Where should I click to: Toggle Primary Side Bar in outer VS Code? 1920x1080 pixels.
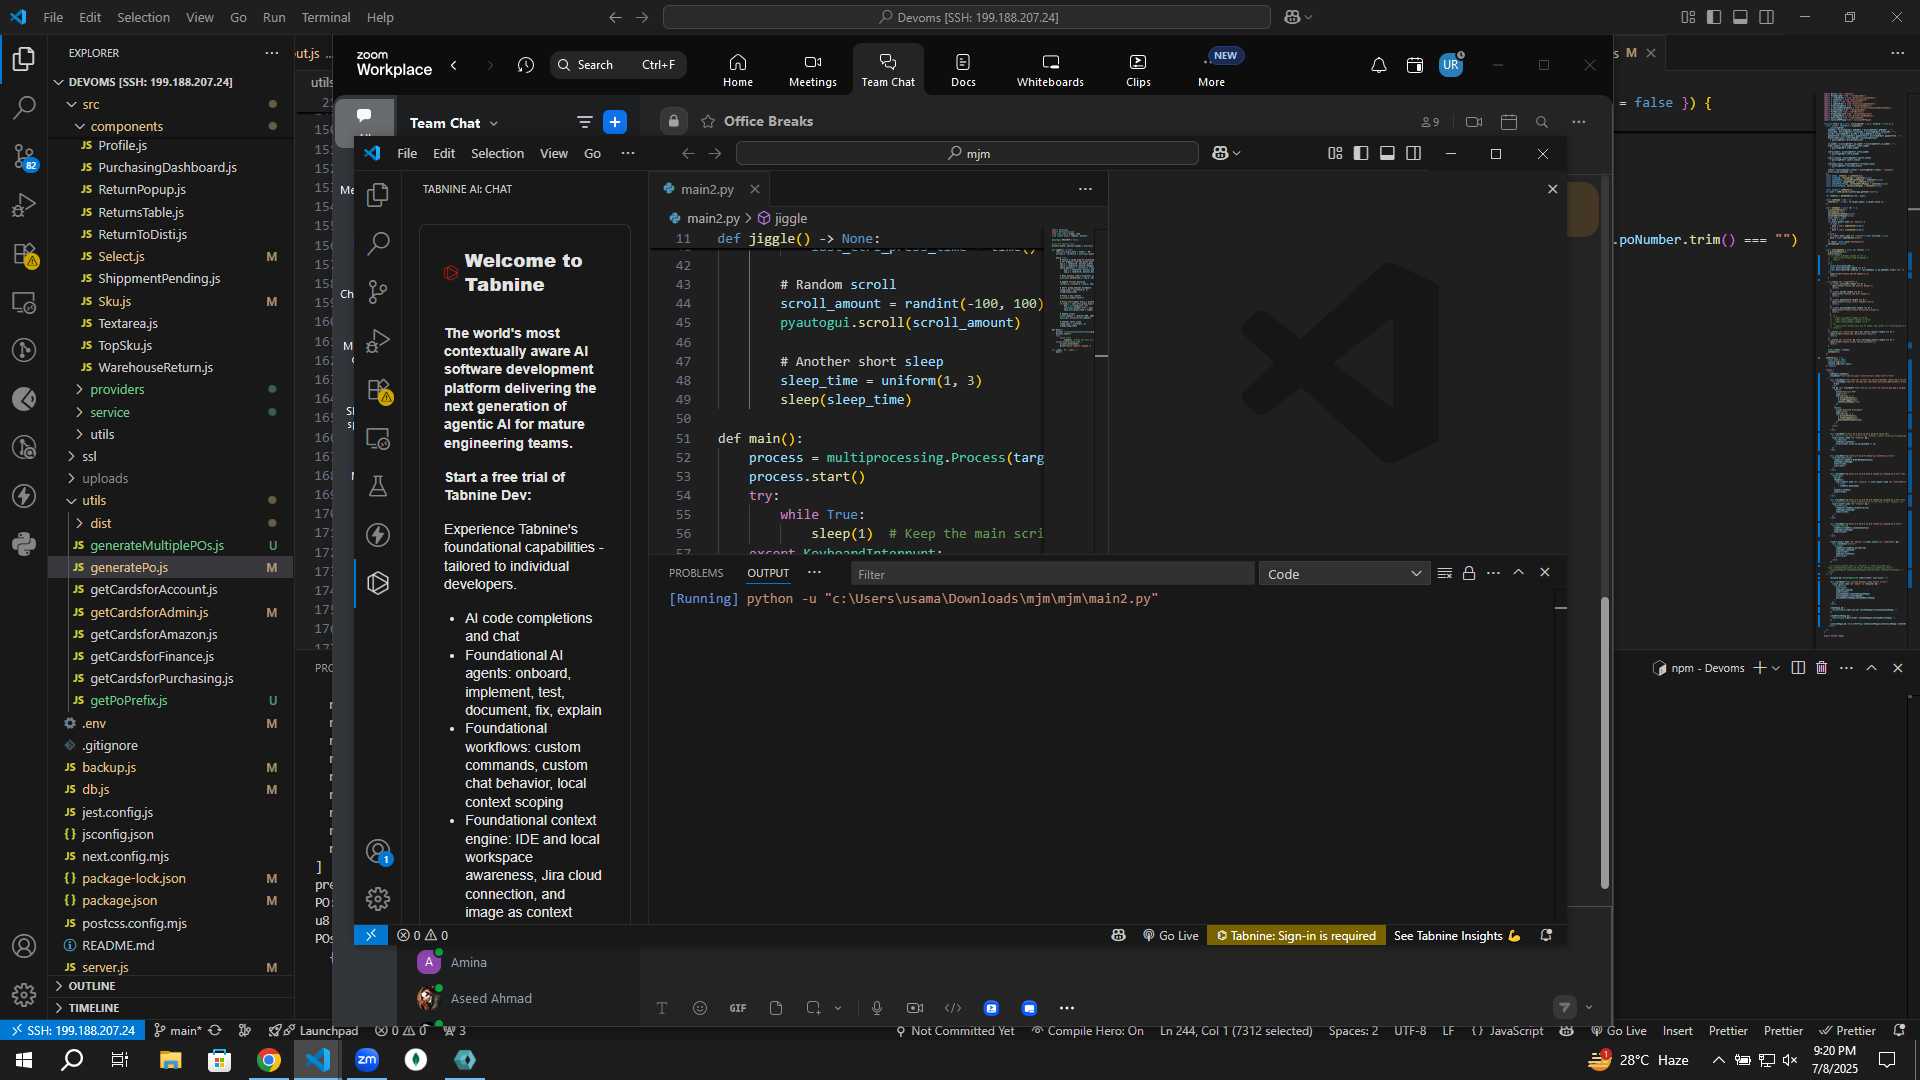pyautogui.click(x=1714, y=17)
